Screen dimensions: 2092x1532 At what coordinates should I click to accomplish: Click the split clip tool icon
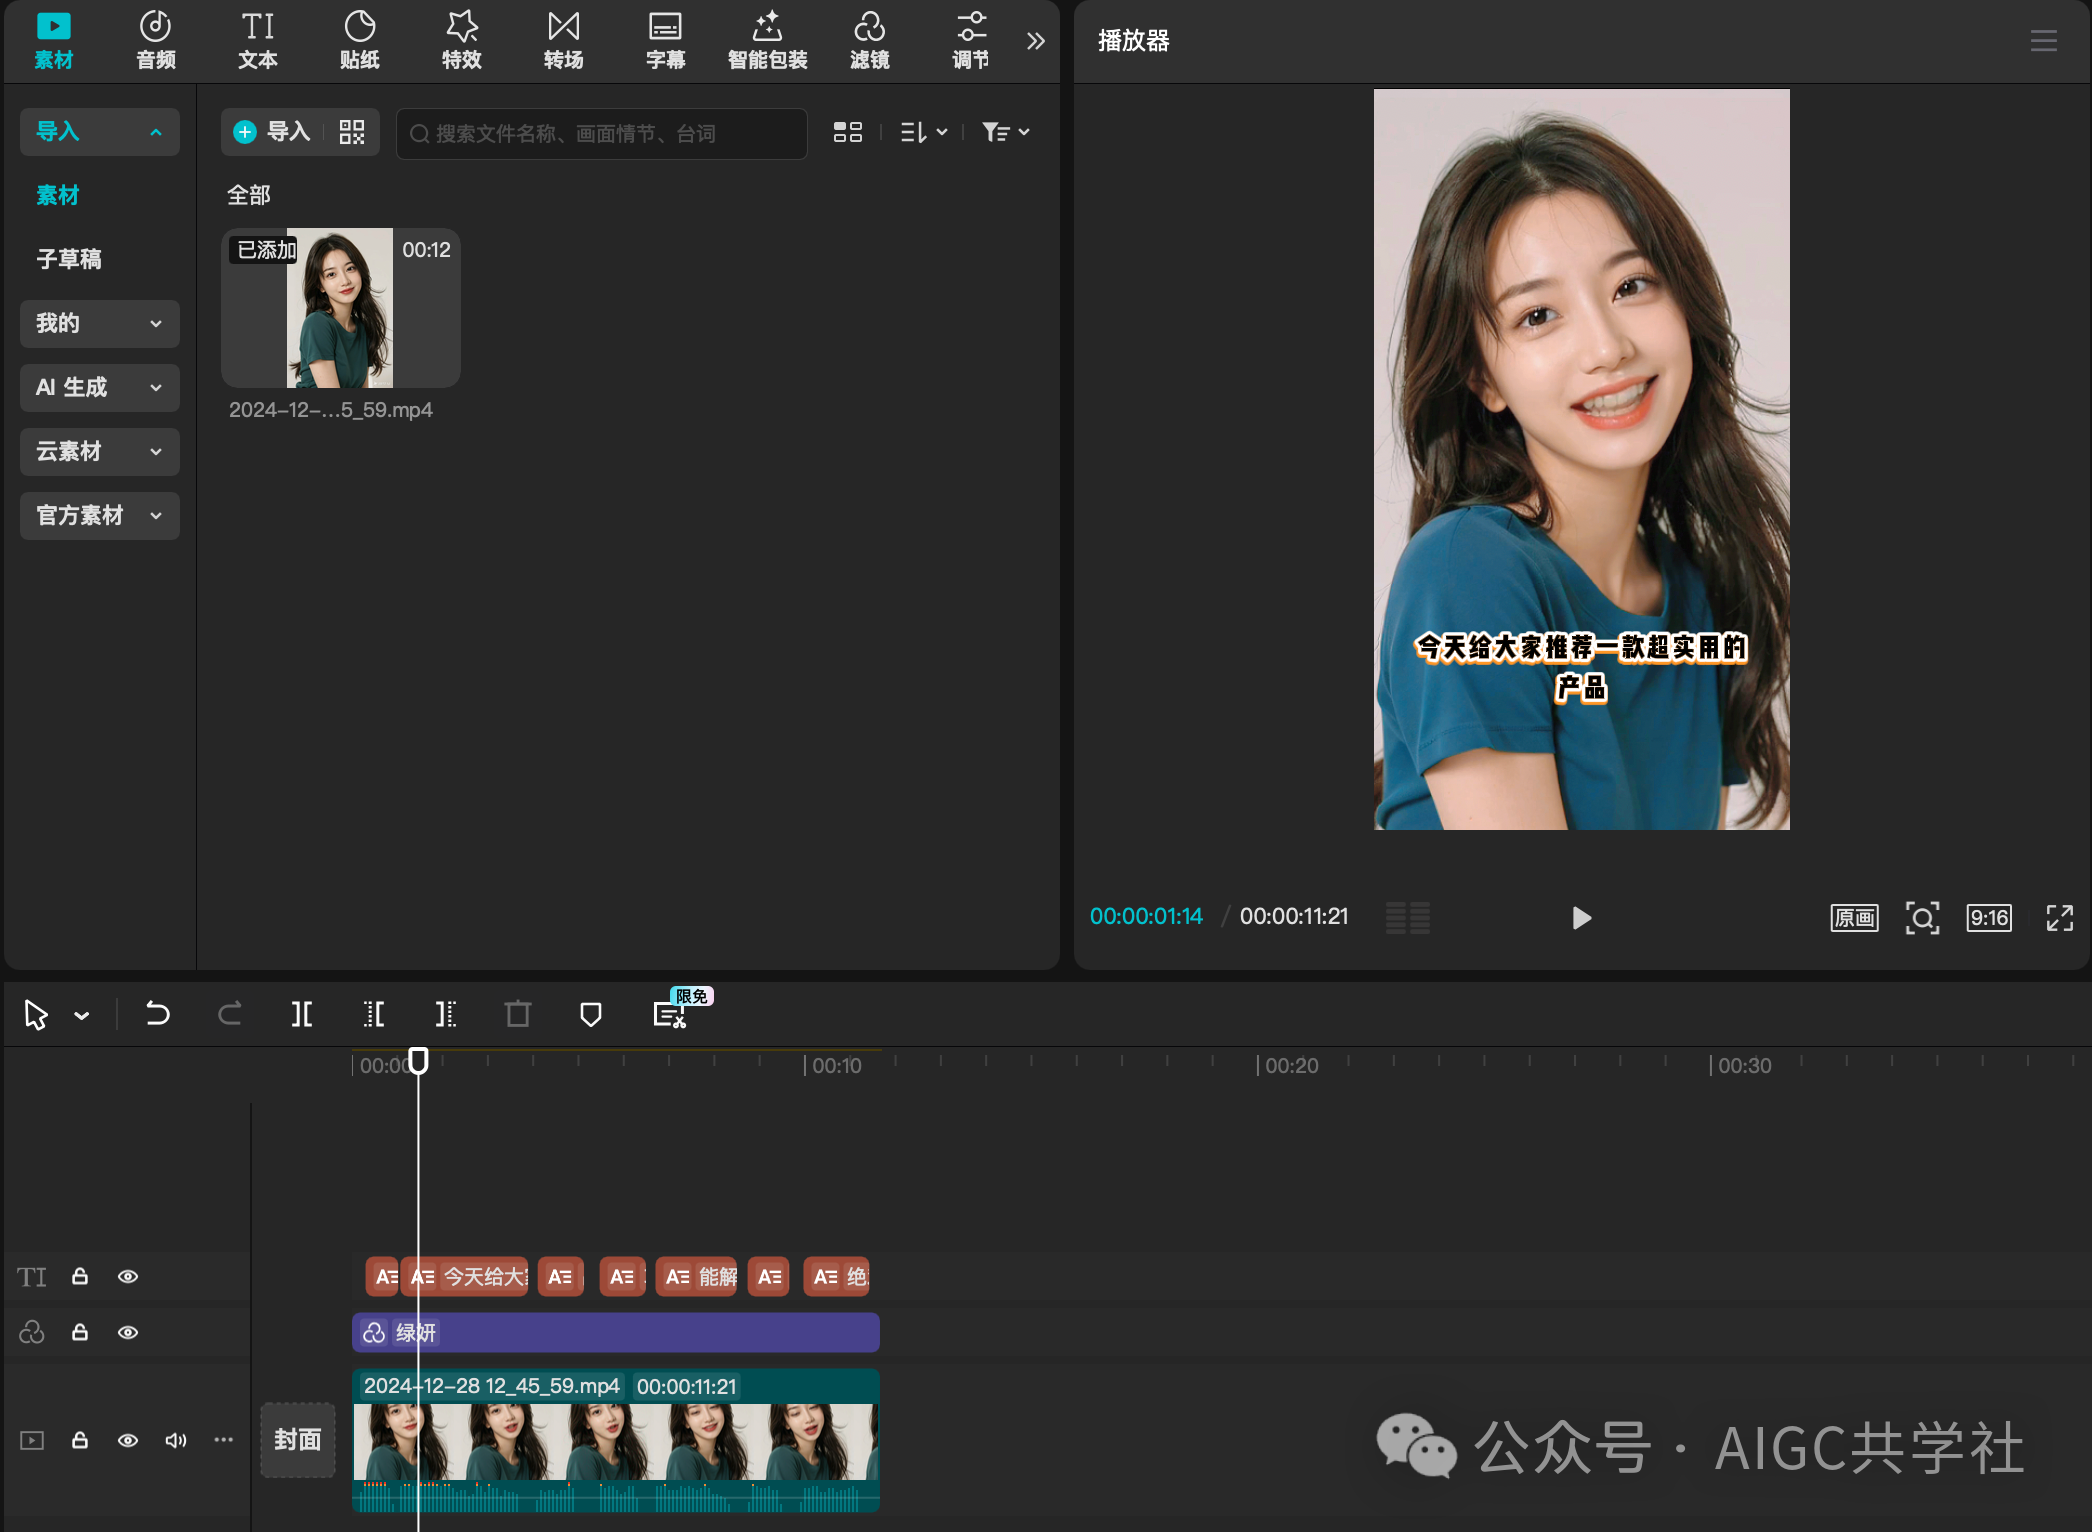(301, 1014)
